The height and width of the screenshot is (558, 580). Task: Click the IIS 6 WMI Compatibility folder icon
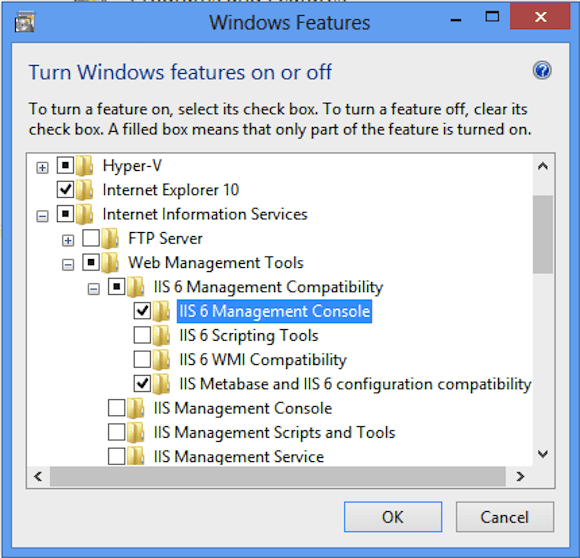pos(161,360)
